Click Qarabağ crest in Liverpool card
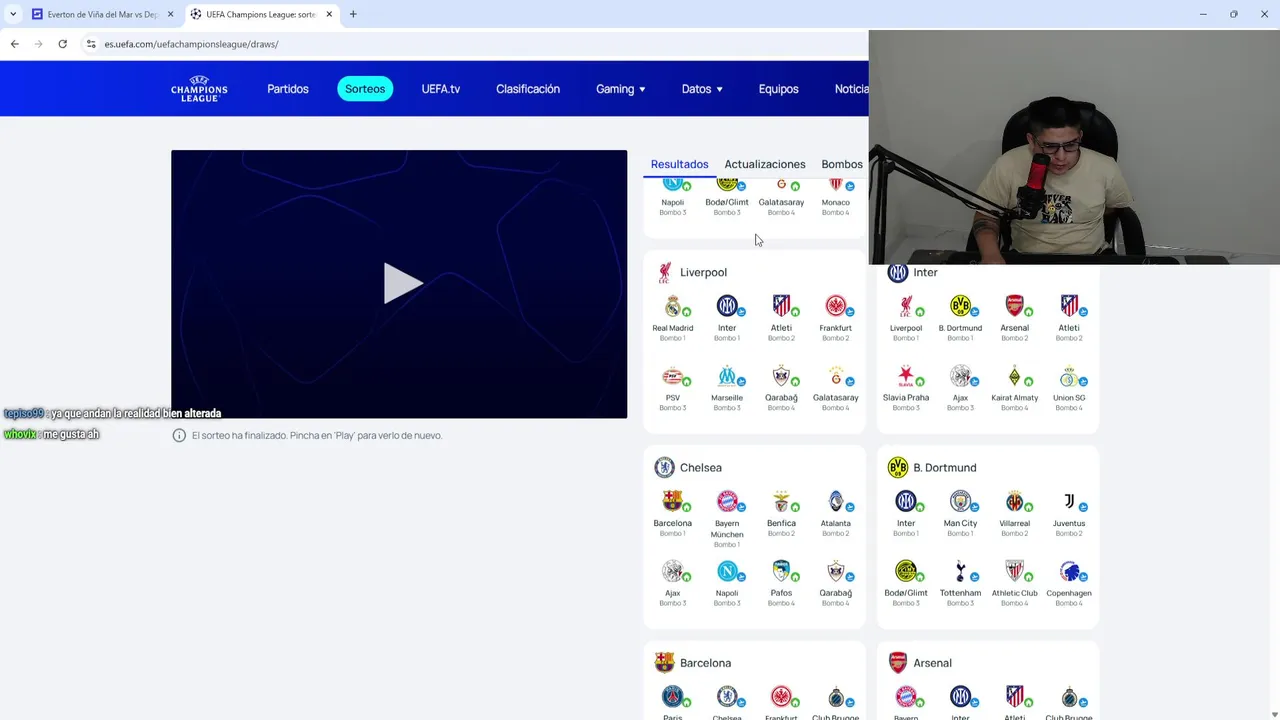 click(x=781, y=376)
